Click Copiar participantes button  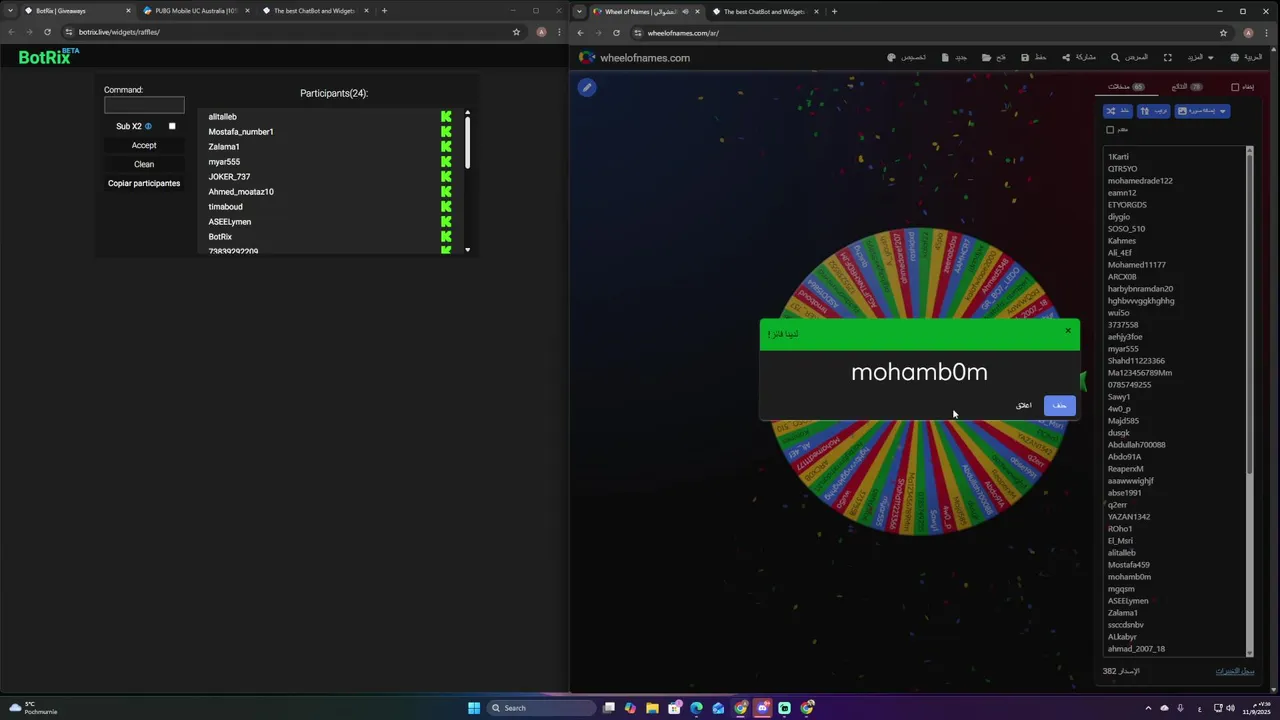click(144, 183)
